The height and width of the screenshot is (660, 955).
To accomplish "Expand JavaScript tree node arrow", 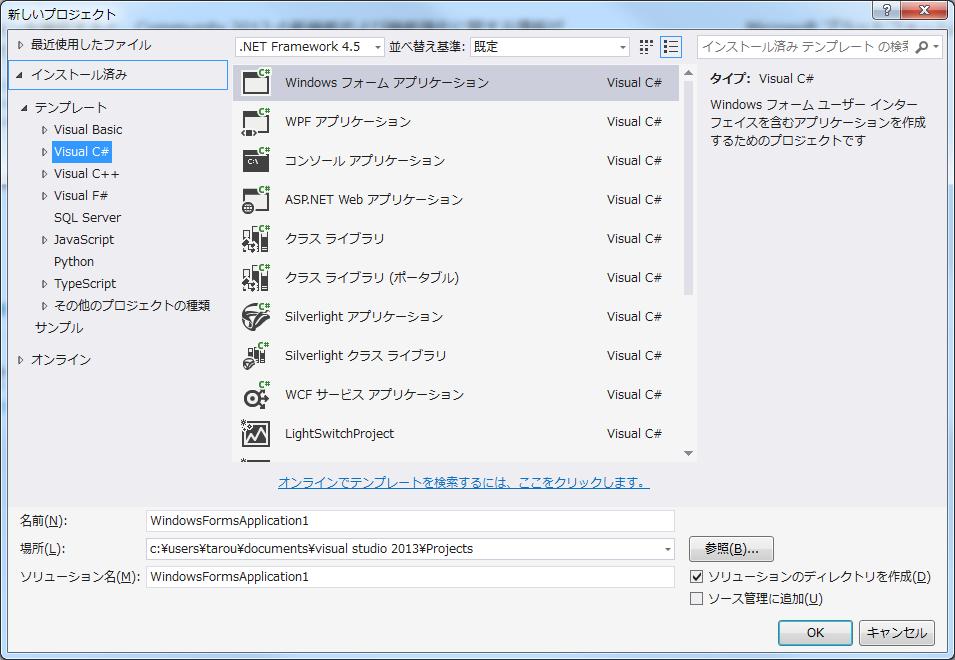I will [x=44, y=240].
